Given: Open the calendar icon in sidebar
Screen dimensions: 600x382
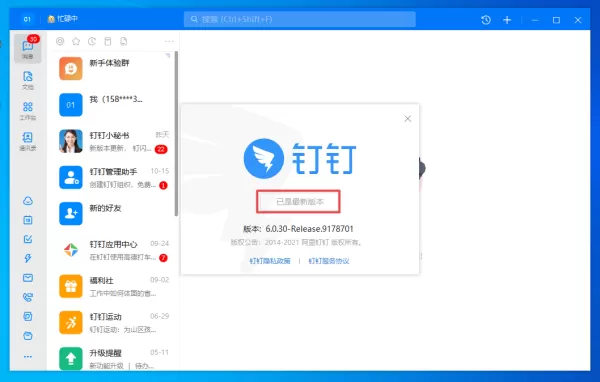Looking at the screenshot, I should point(28,220).
